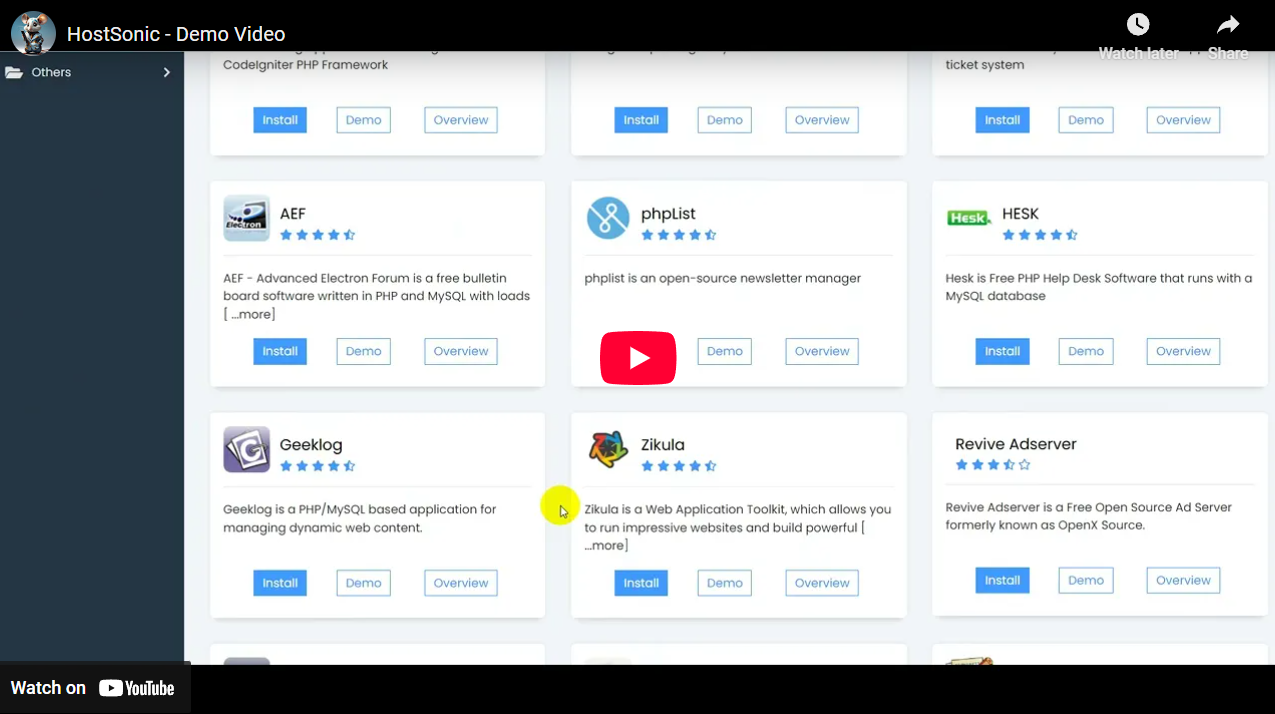The image size is (1275, 714).
Task: View the Revive Adserver Overview
Action: click(x=1184, y=580)
